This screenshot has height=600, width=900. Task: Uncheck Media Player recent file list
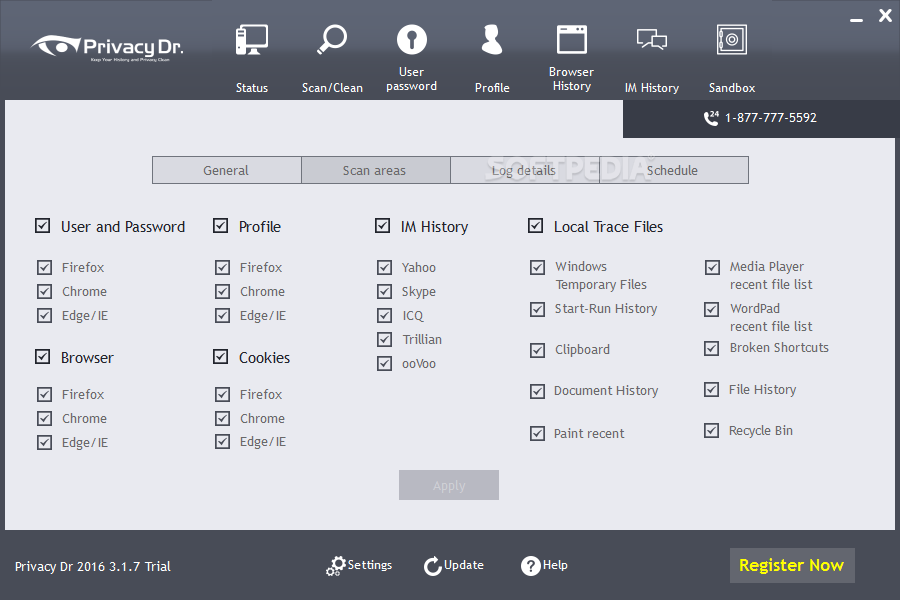[712, 268]
